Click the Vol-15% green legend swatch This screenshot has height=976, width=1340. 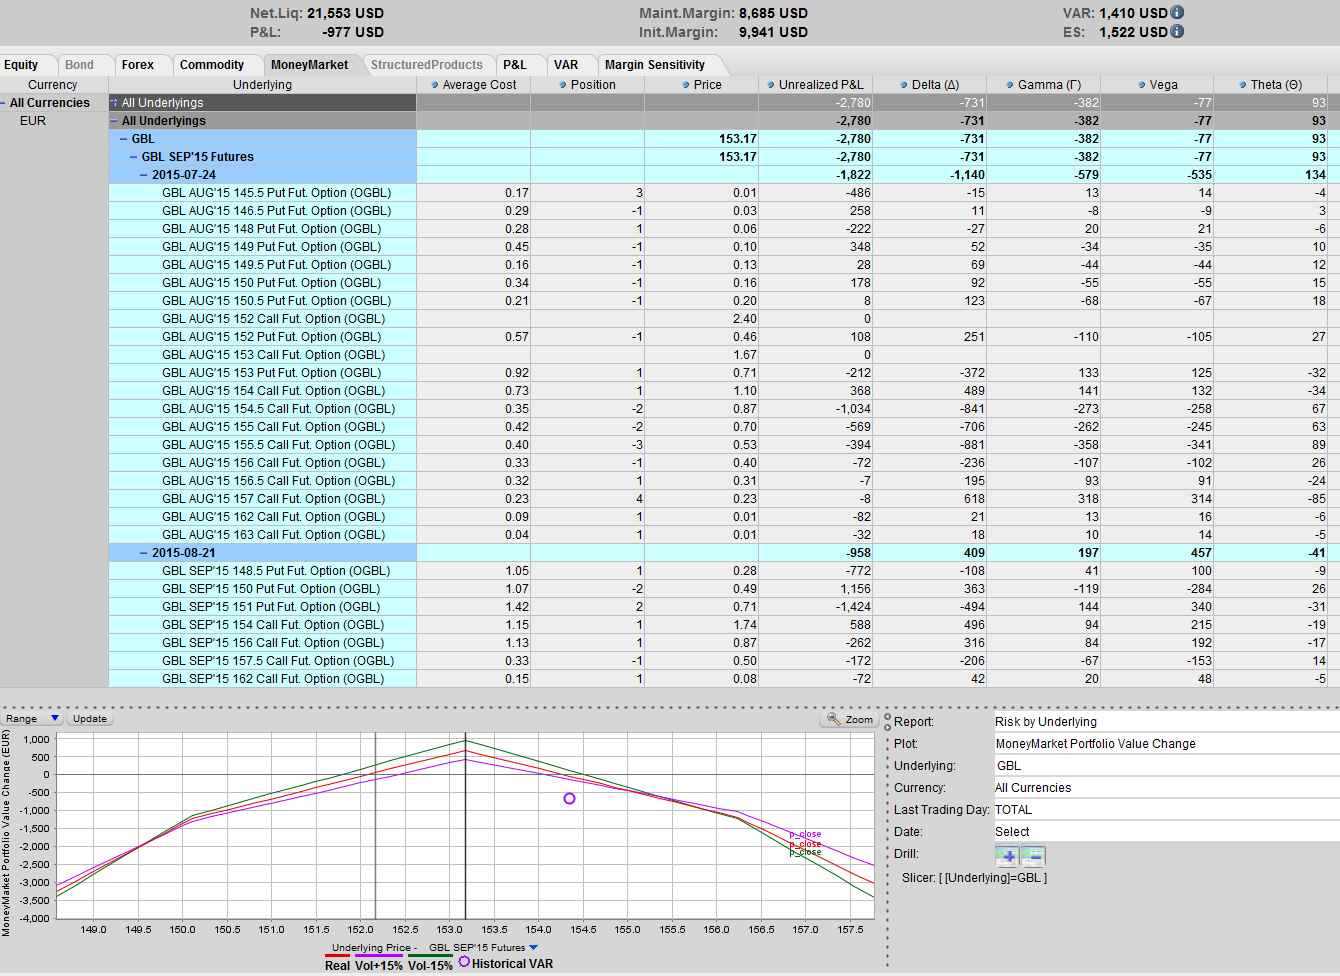(430, 957)
